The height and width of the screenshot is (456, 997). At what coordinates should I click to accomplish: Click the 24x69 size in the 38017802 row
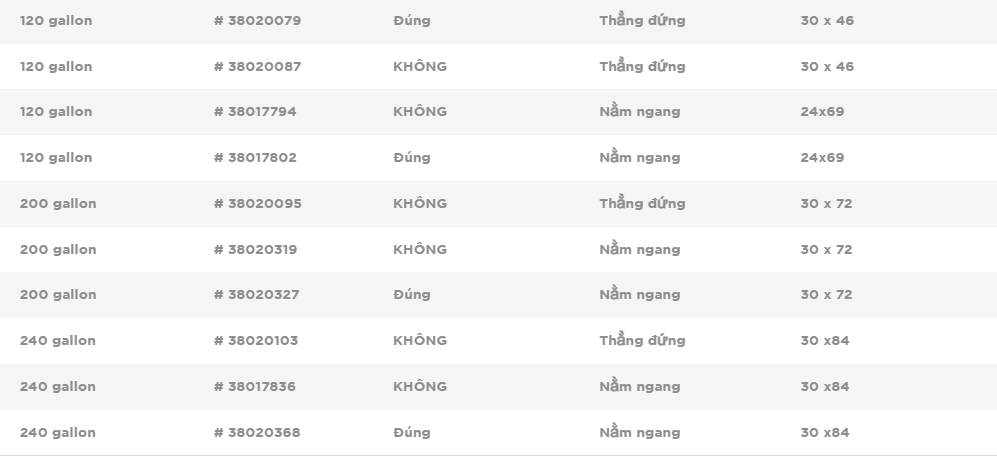point(822,157)
